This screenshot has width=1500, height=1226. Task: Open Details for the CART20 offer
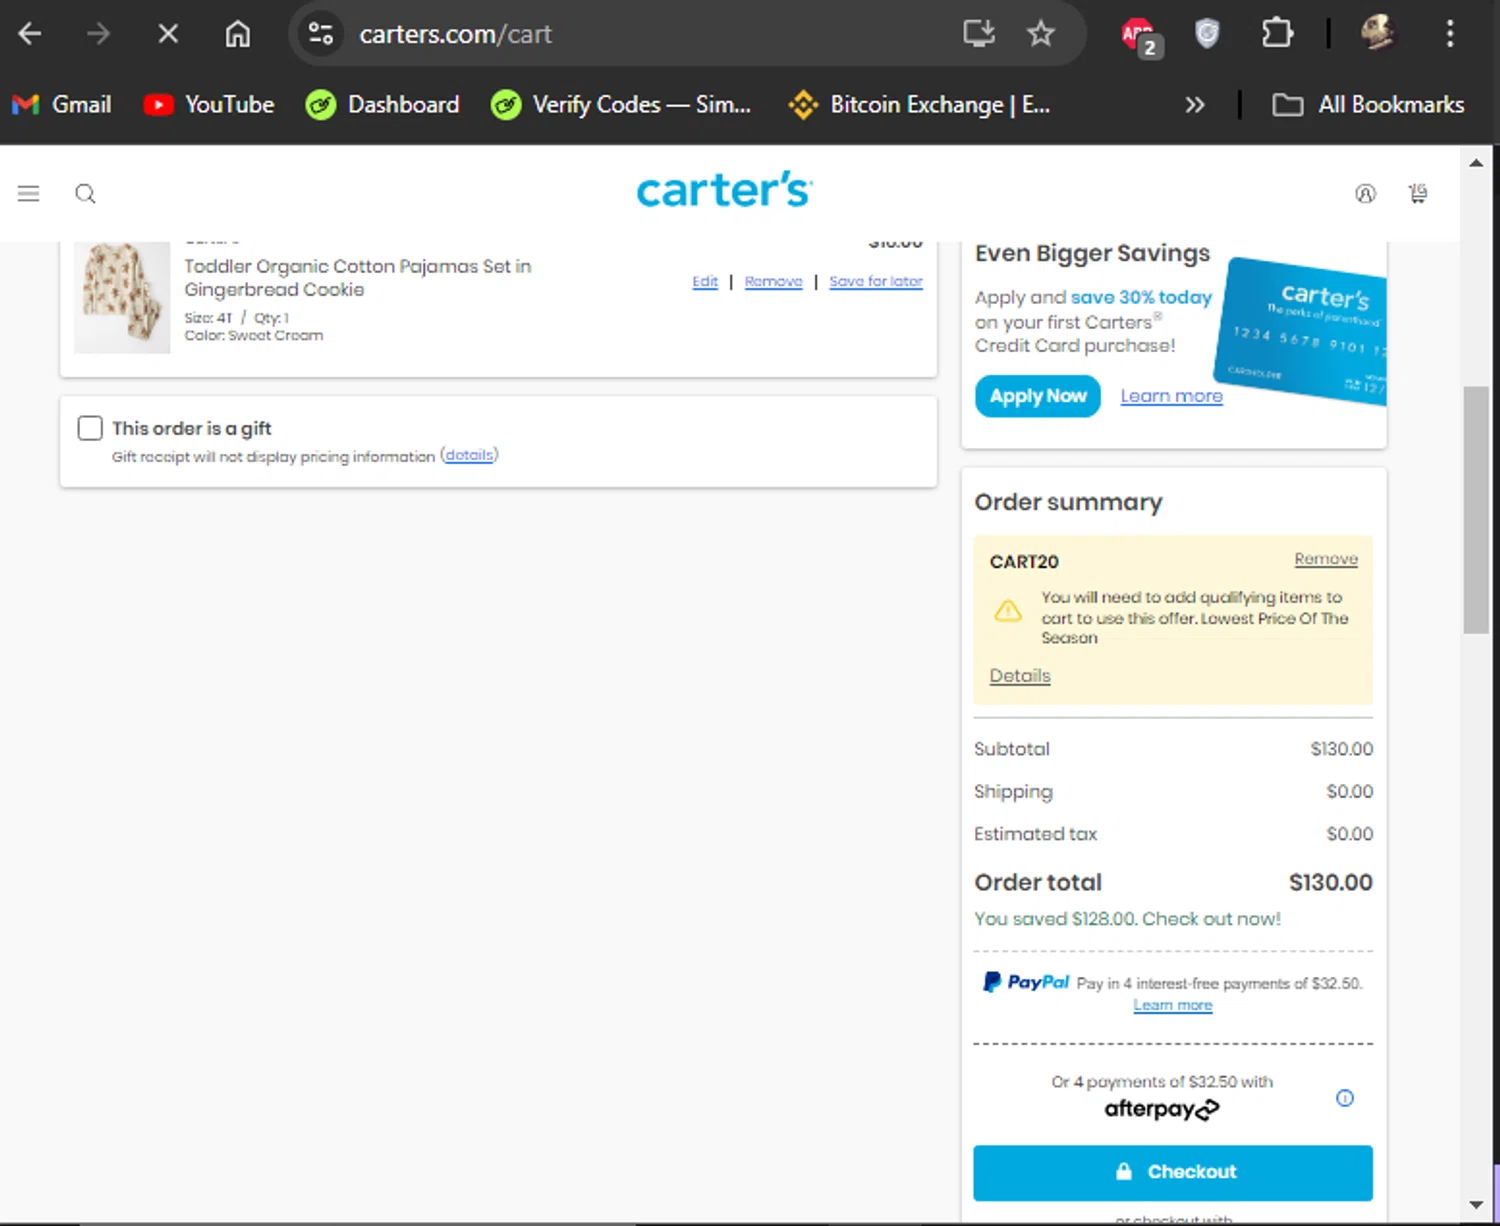pos(1020,676)
